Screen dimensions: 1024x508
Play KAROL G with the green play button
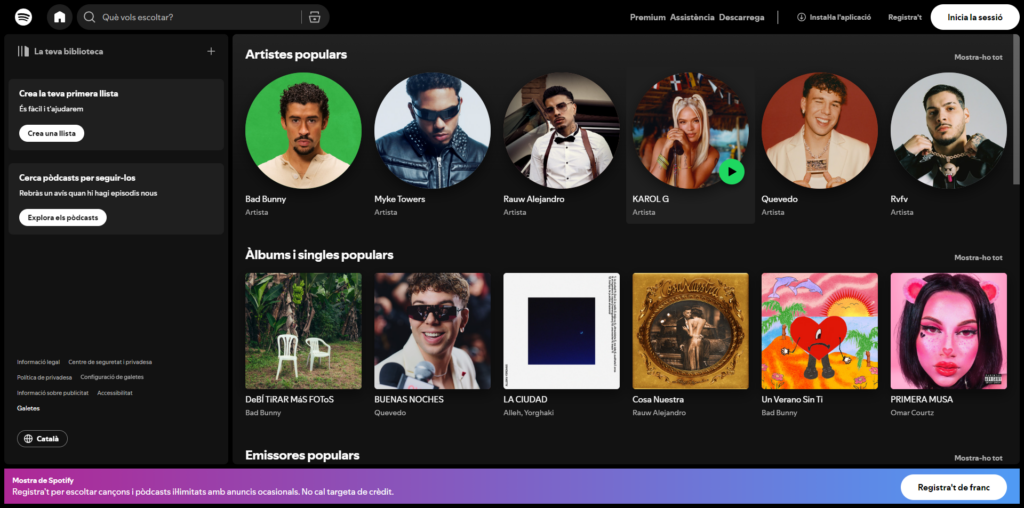coord(731,172)
